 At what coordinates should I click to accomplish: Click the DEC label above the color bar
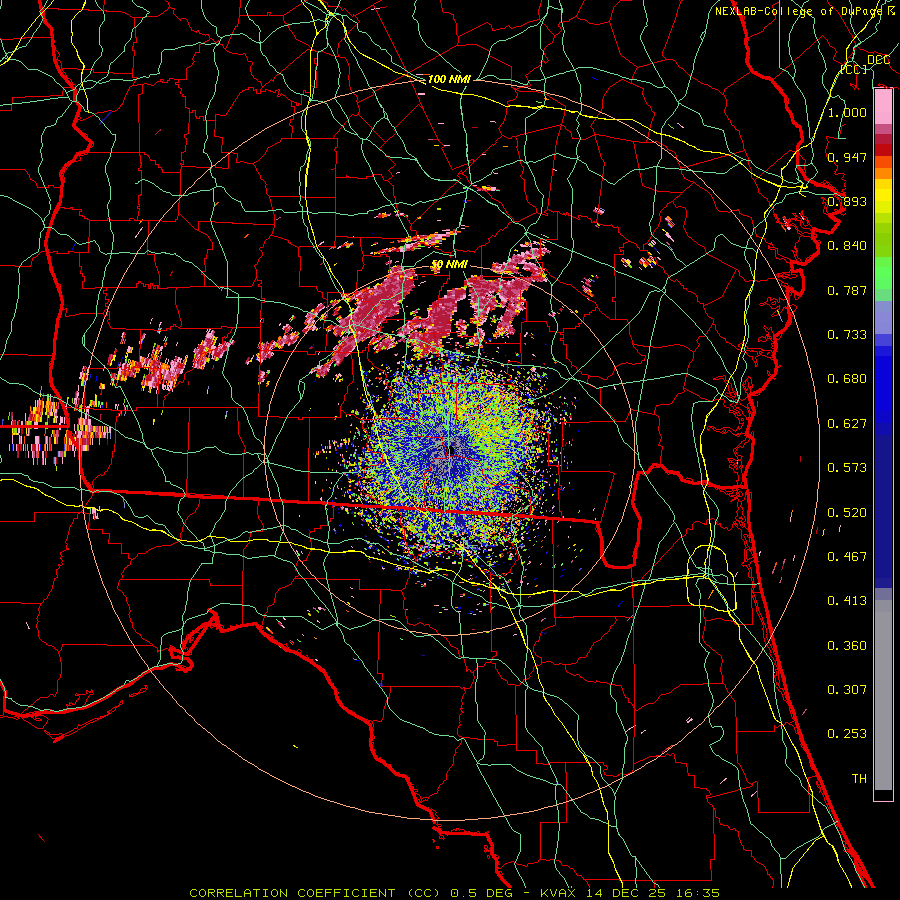[879, 60]
